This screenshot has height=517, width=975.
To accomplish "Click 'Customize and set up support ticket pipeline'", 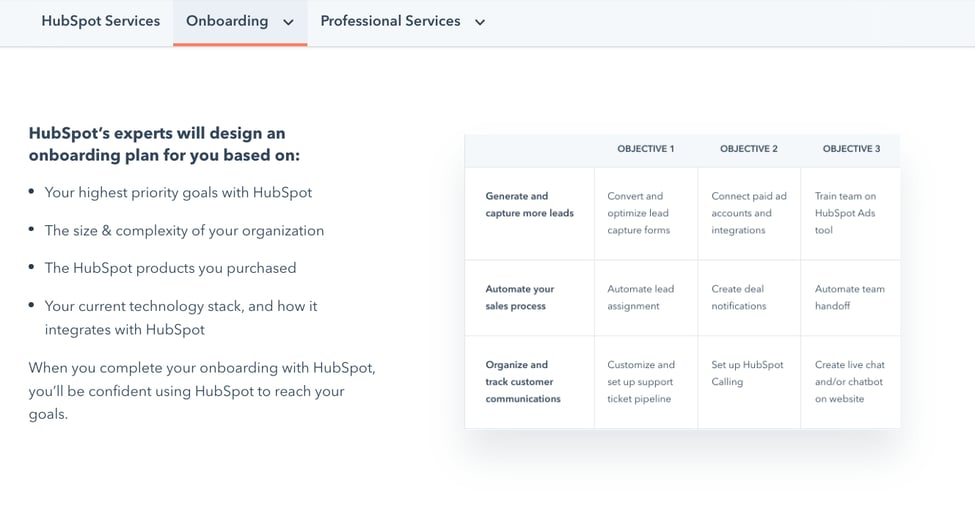I will point(641,382).
